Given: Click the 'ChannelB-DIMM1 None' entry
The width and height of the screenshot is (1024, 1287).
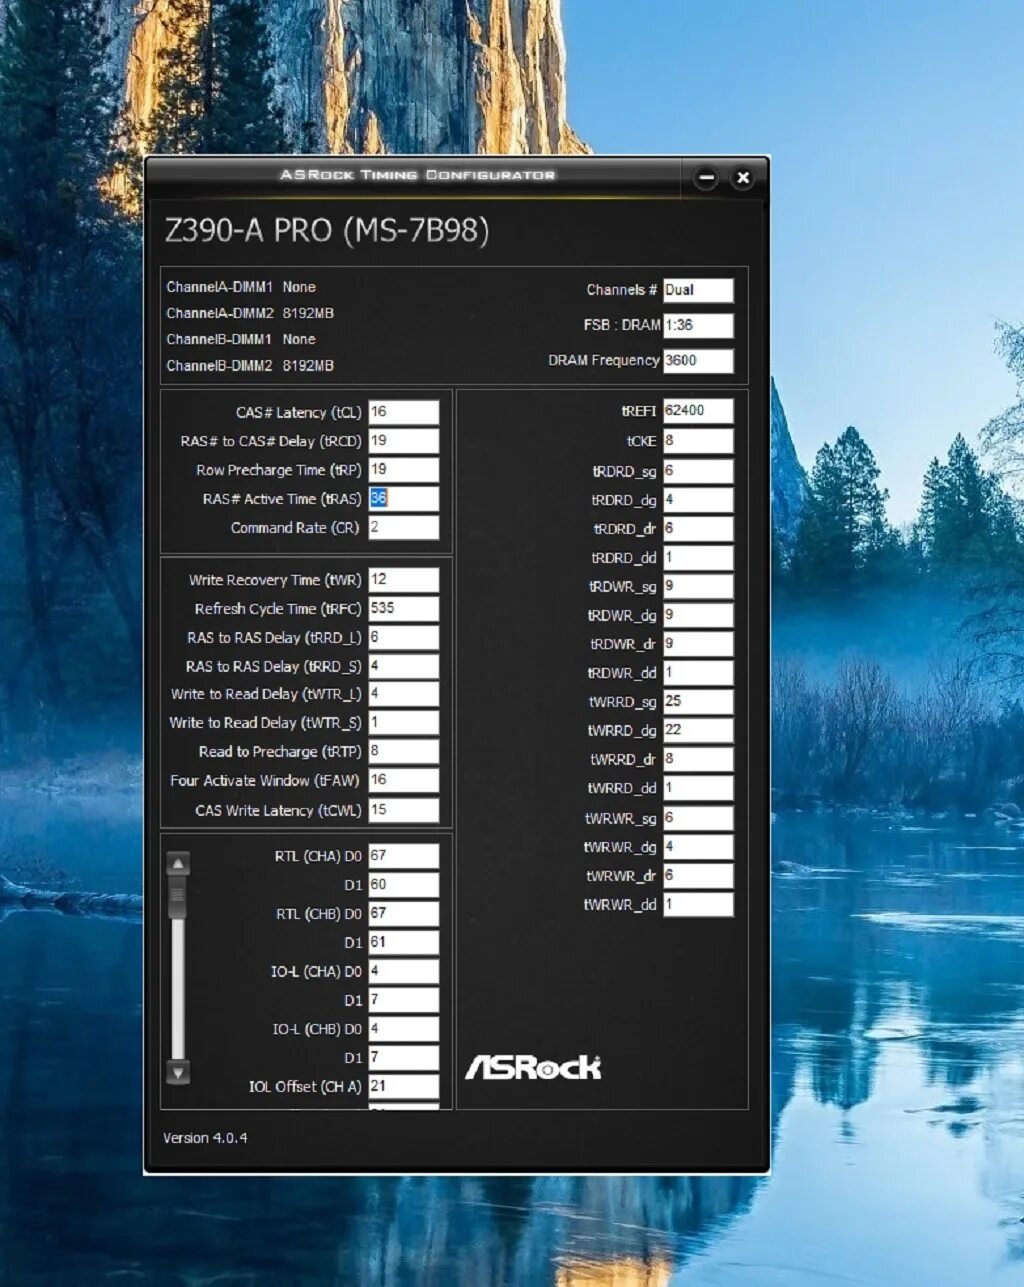Looking at the screenshot, I should tap(241, 340).
